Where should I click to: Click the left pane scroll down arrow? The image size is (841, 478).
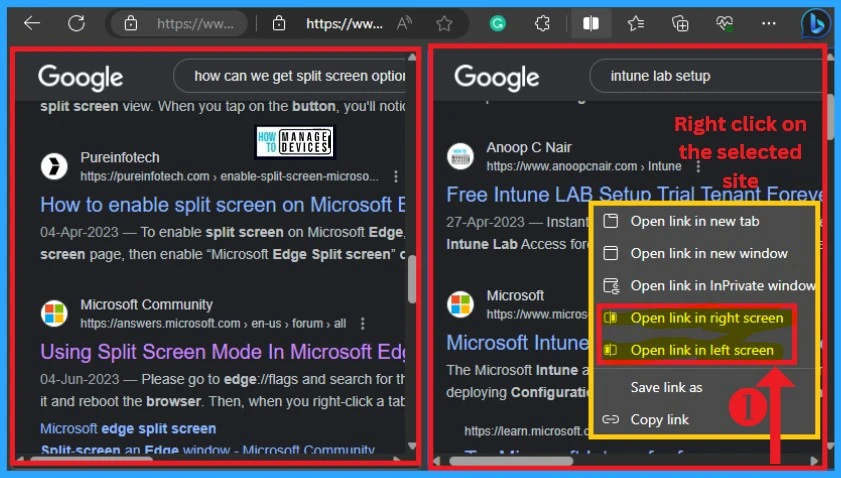click(411, 445)
